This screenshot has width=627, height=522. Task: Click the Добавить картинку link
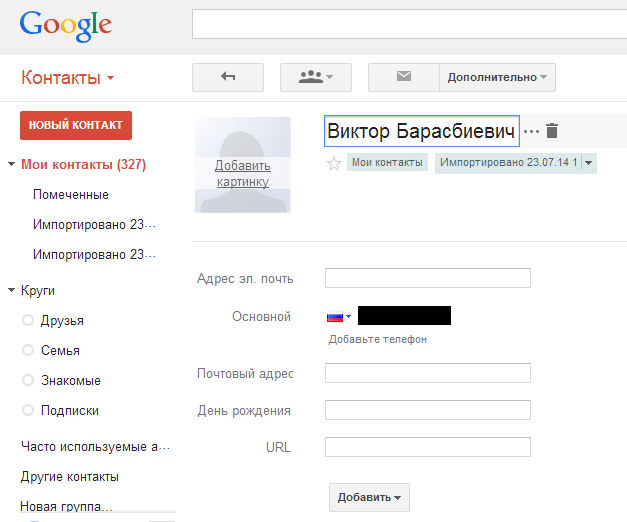click(x=243, y=173)
